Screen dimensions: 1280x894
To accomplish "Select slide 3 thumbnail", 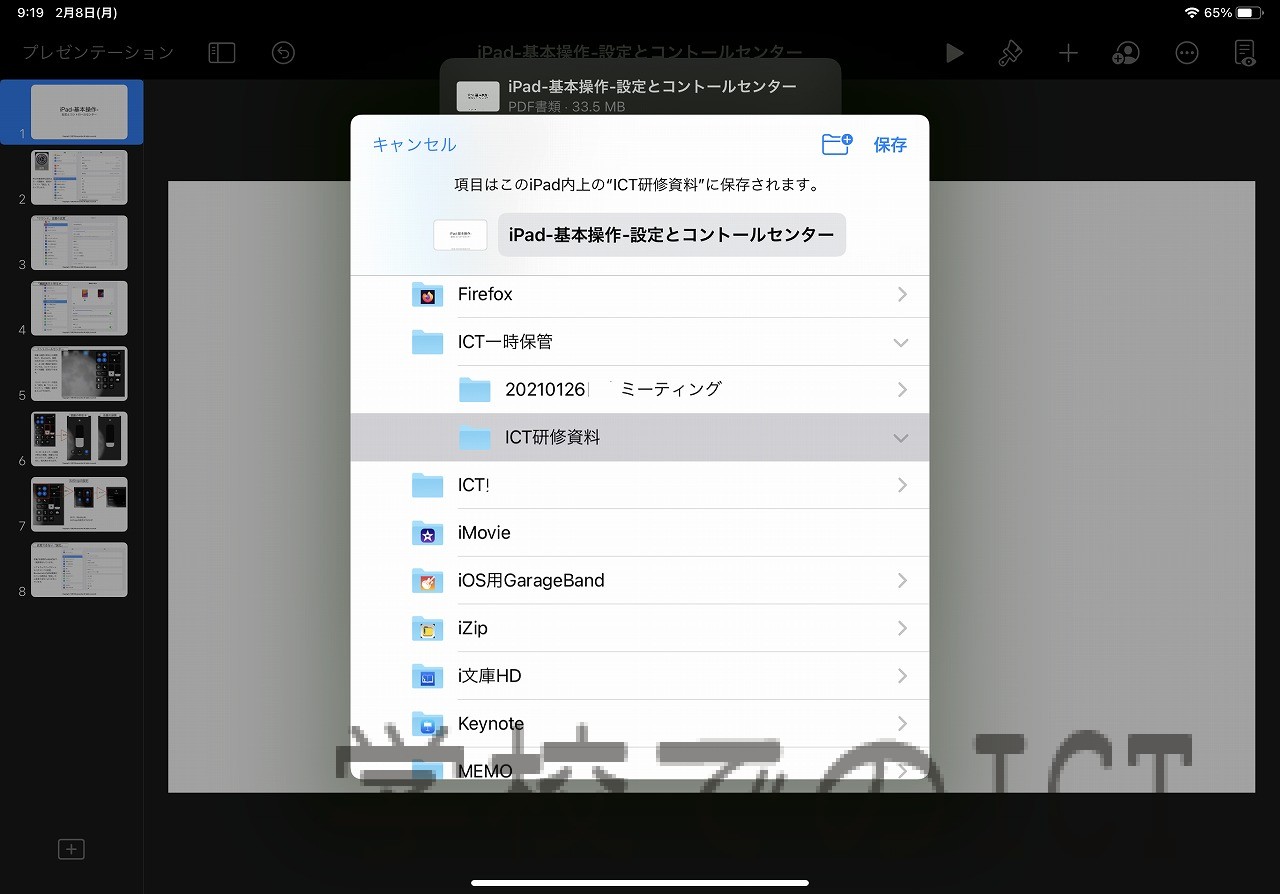I will click(x=79, y=243).
